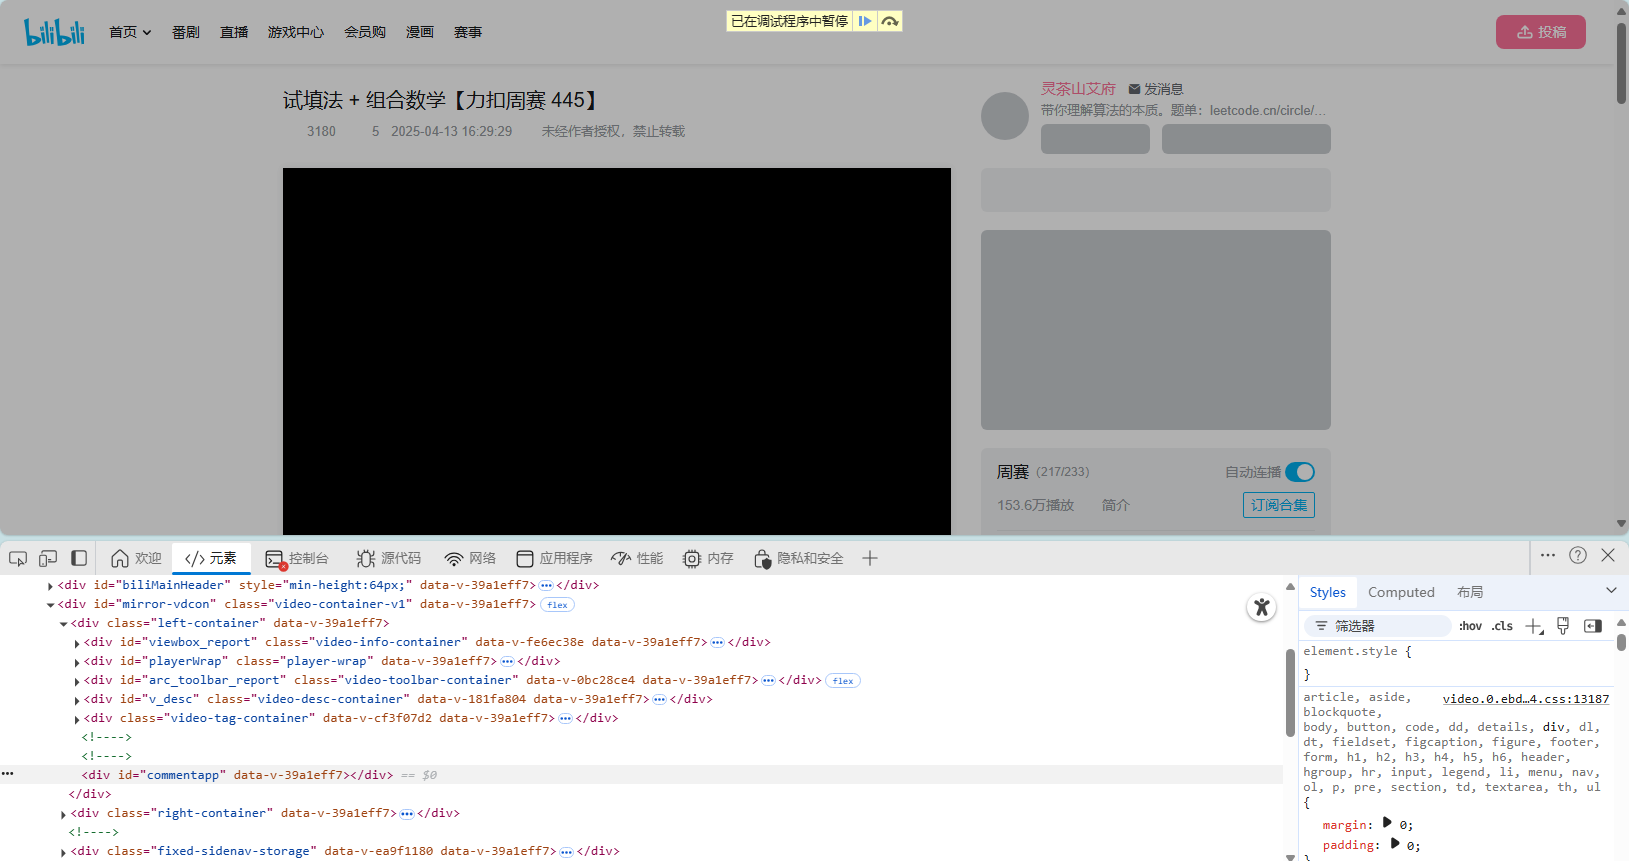Click 简介 in the collection panel
Image resolution: width=1629 pixels, height=861 pixels.
(1116, 505)
